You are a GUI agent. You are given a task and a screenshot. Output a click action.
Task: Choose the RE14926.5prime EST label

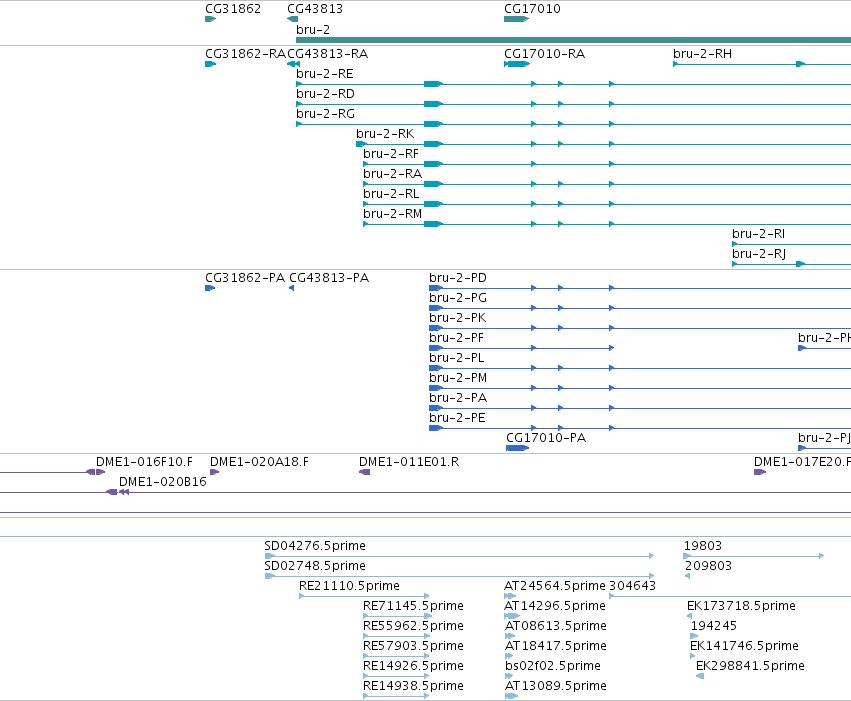pos(413,666)
